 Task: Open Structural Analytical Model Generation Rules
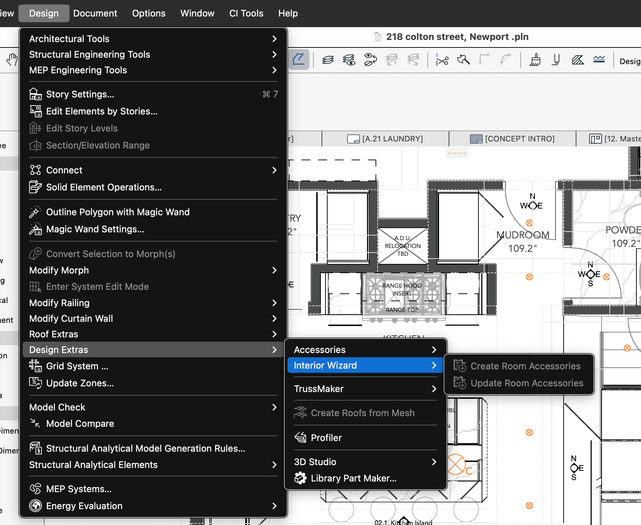145,449
